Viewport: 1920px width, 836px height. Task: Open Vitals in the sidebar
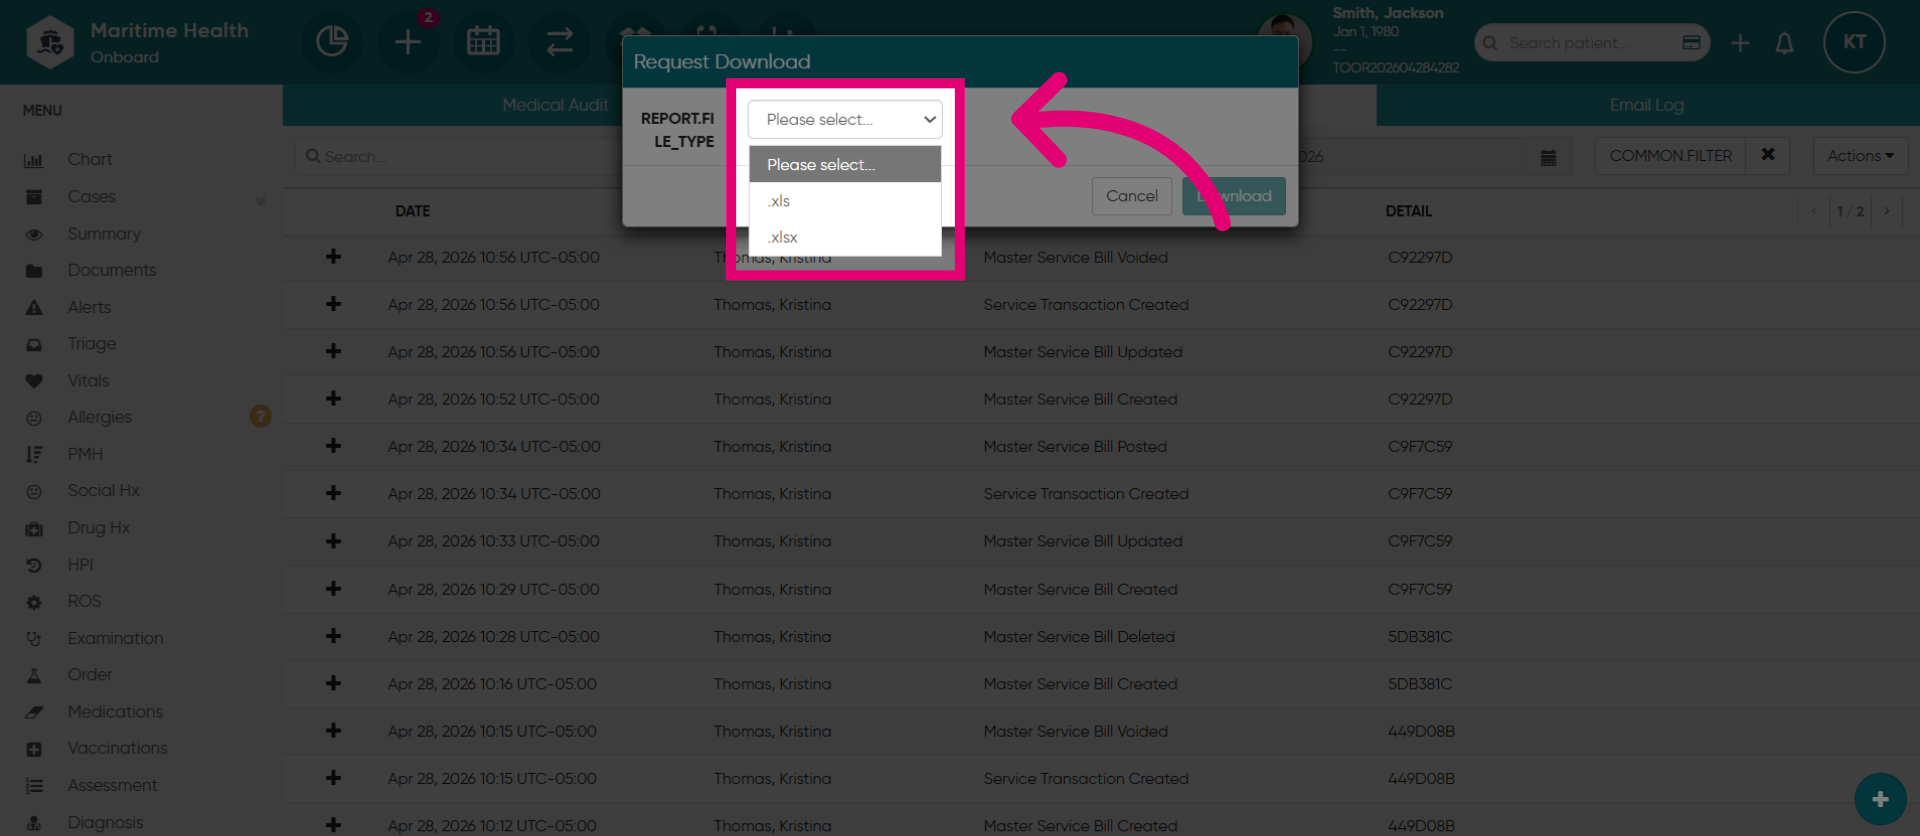(88, 381)
